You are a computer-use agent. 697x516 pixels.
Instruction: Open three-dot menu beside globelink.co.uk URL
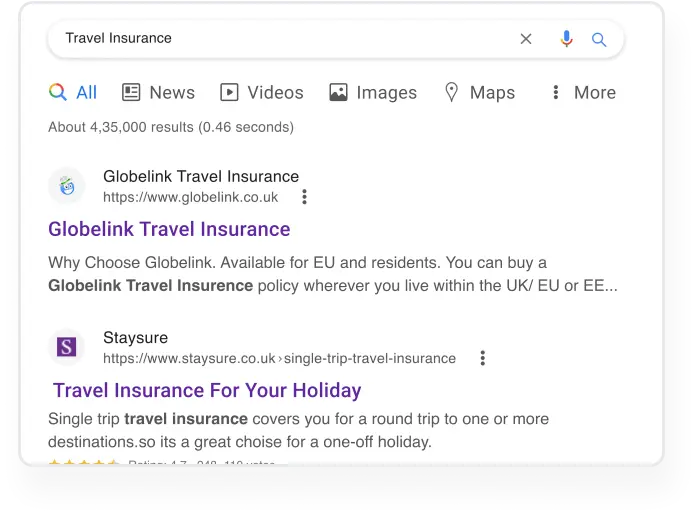[304, 197]
